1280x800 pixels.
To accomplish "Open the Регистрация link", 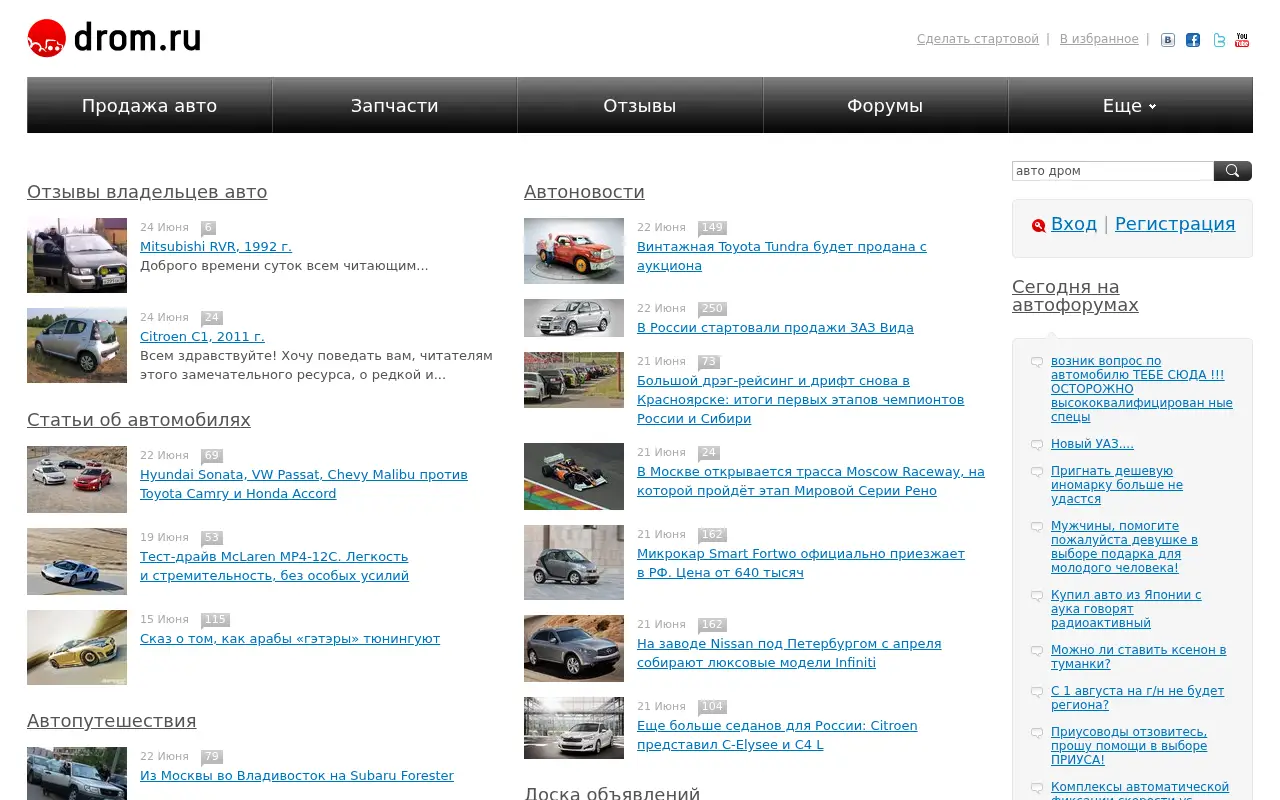I will [x=1175, y=224].
